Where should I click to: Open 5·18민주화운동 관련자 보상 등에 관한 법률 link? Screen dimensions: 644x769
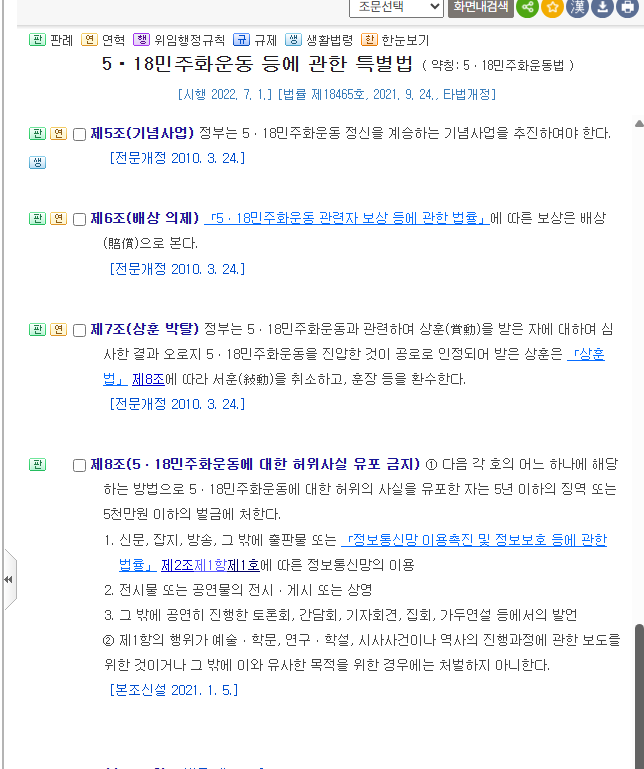[x=347, y=218]
